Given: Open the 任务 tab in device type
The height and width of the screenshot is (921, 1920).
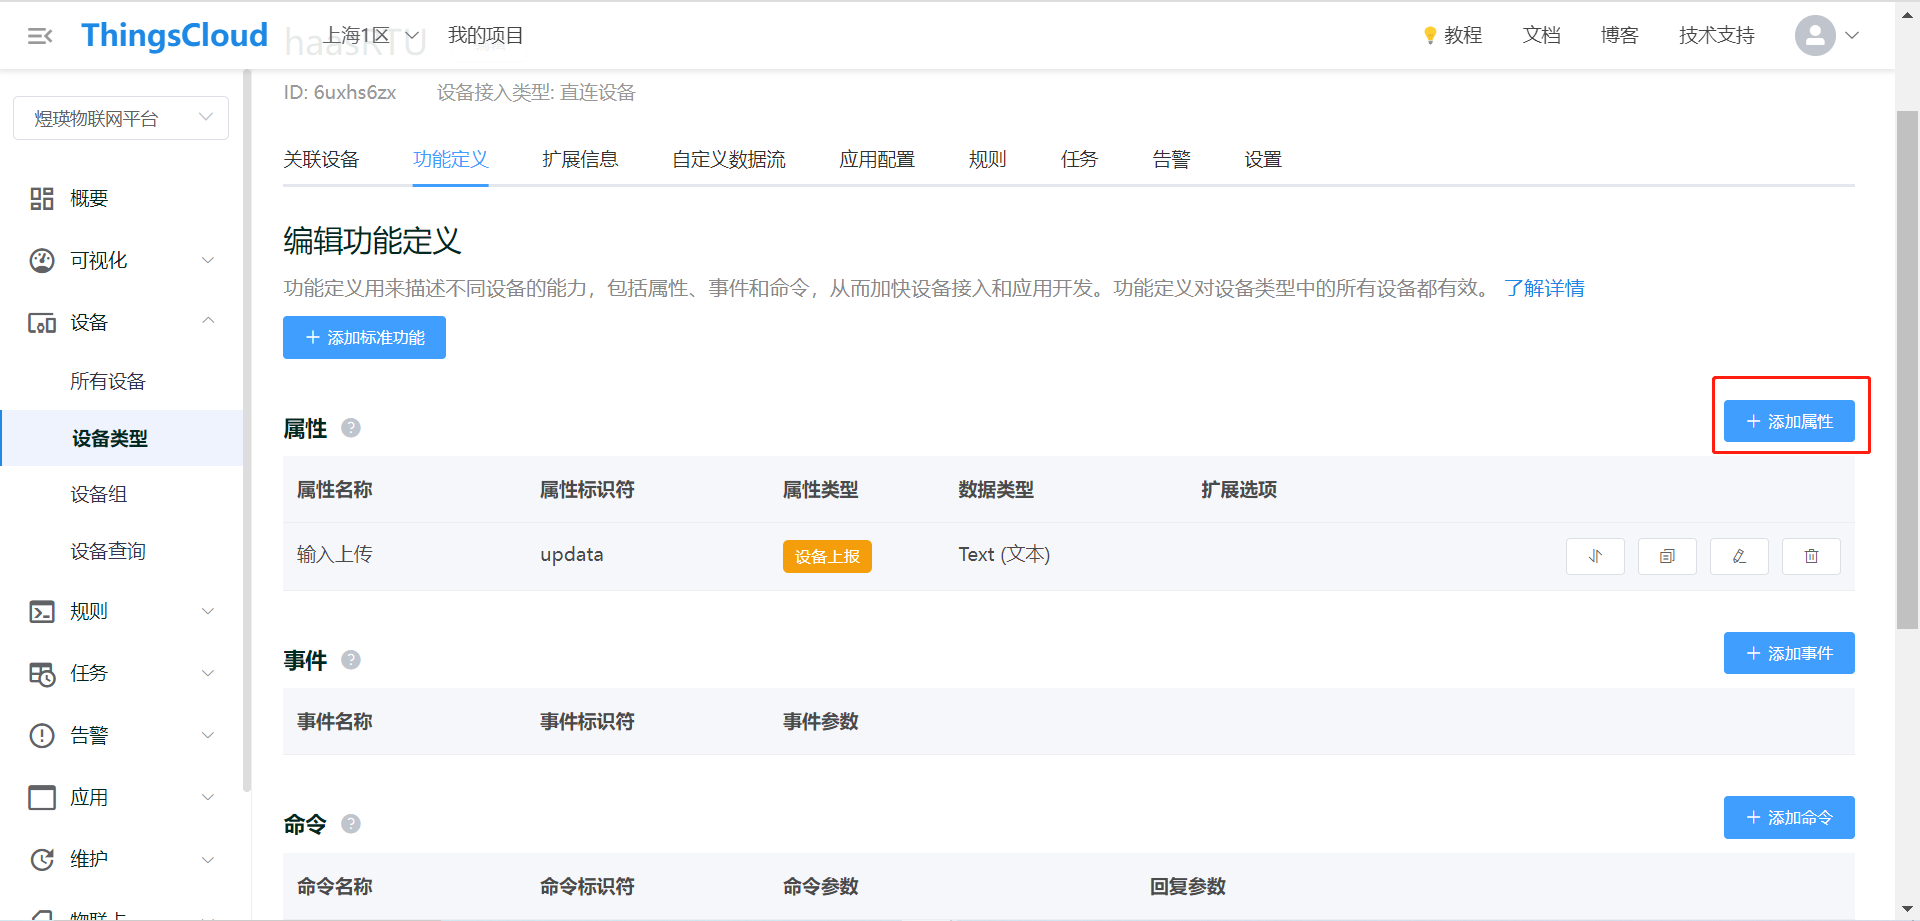Looking at the screenshot, I should (1079, 159).
